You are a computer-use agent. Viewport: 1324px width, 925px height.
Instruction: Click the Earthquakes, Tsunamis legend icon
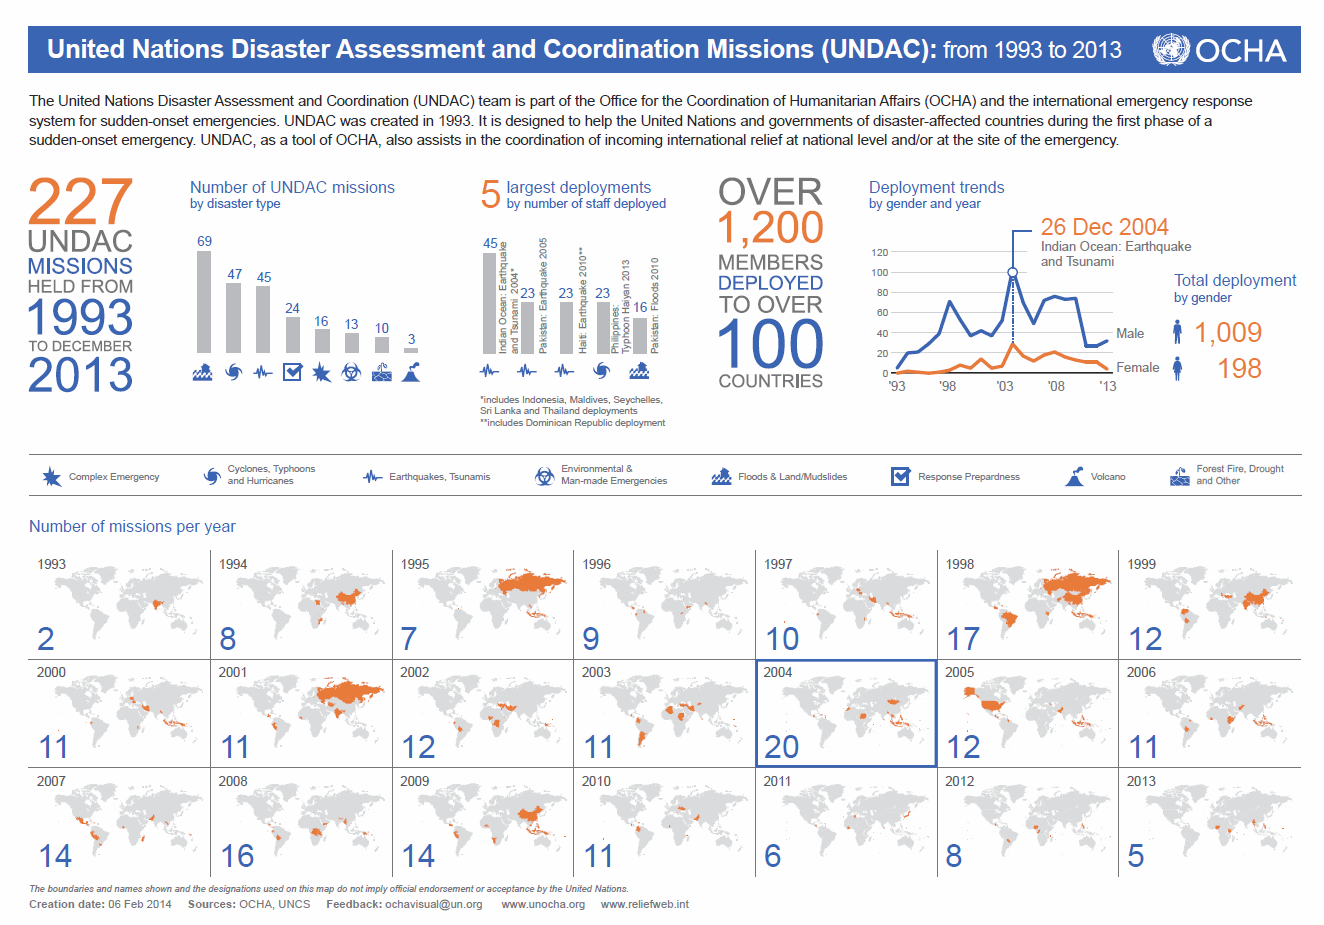[x=372, y=477]
